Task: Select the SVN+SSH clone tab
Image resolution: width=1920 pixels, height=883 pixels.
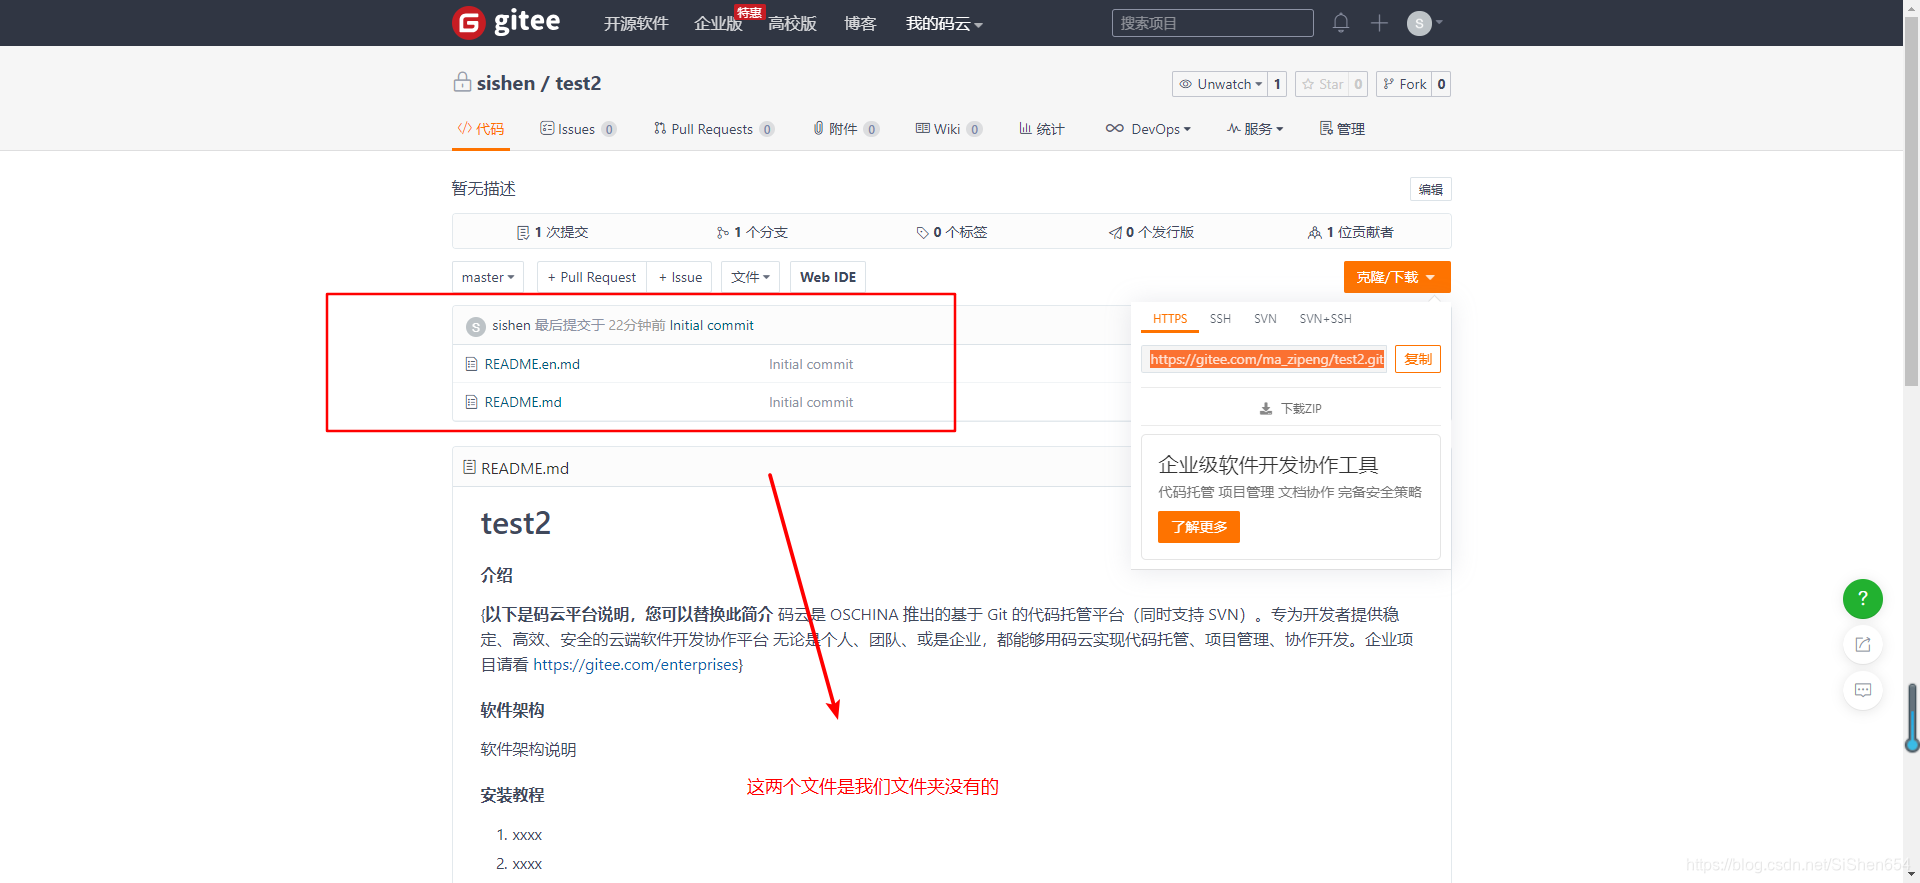Action: 1325,319
